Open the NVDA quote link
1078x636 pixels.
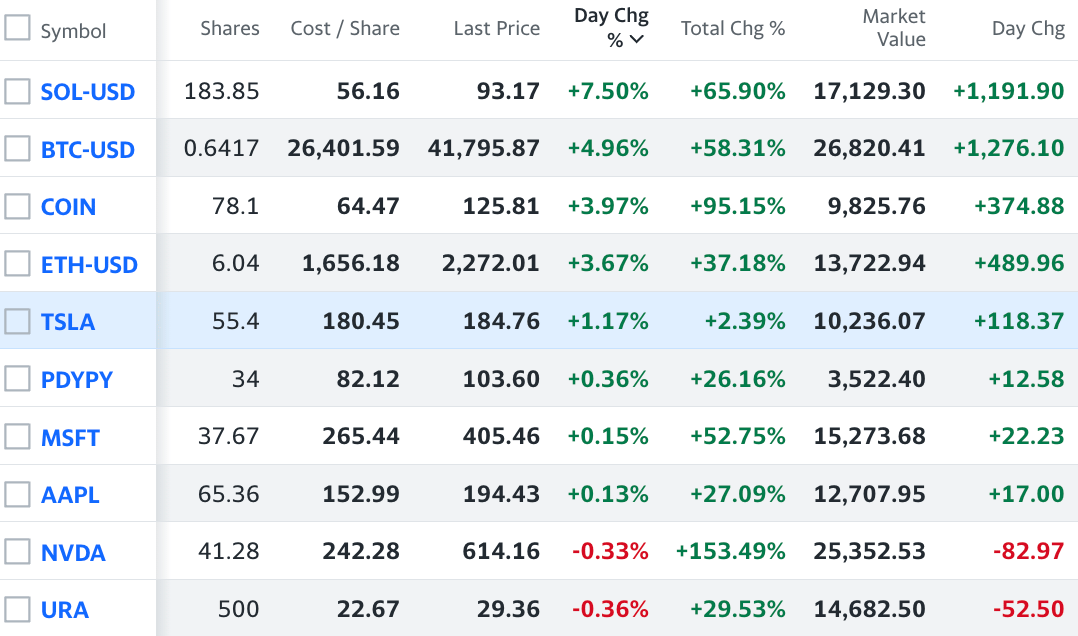click(73, 553)
